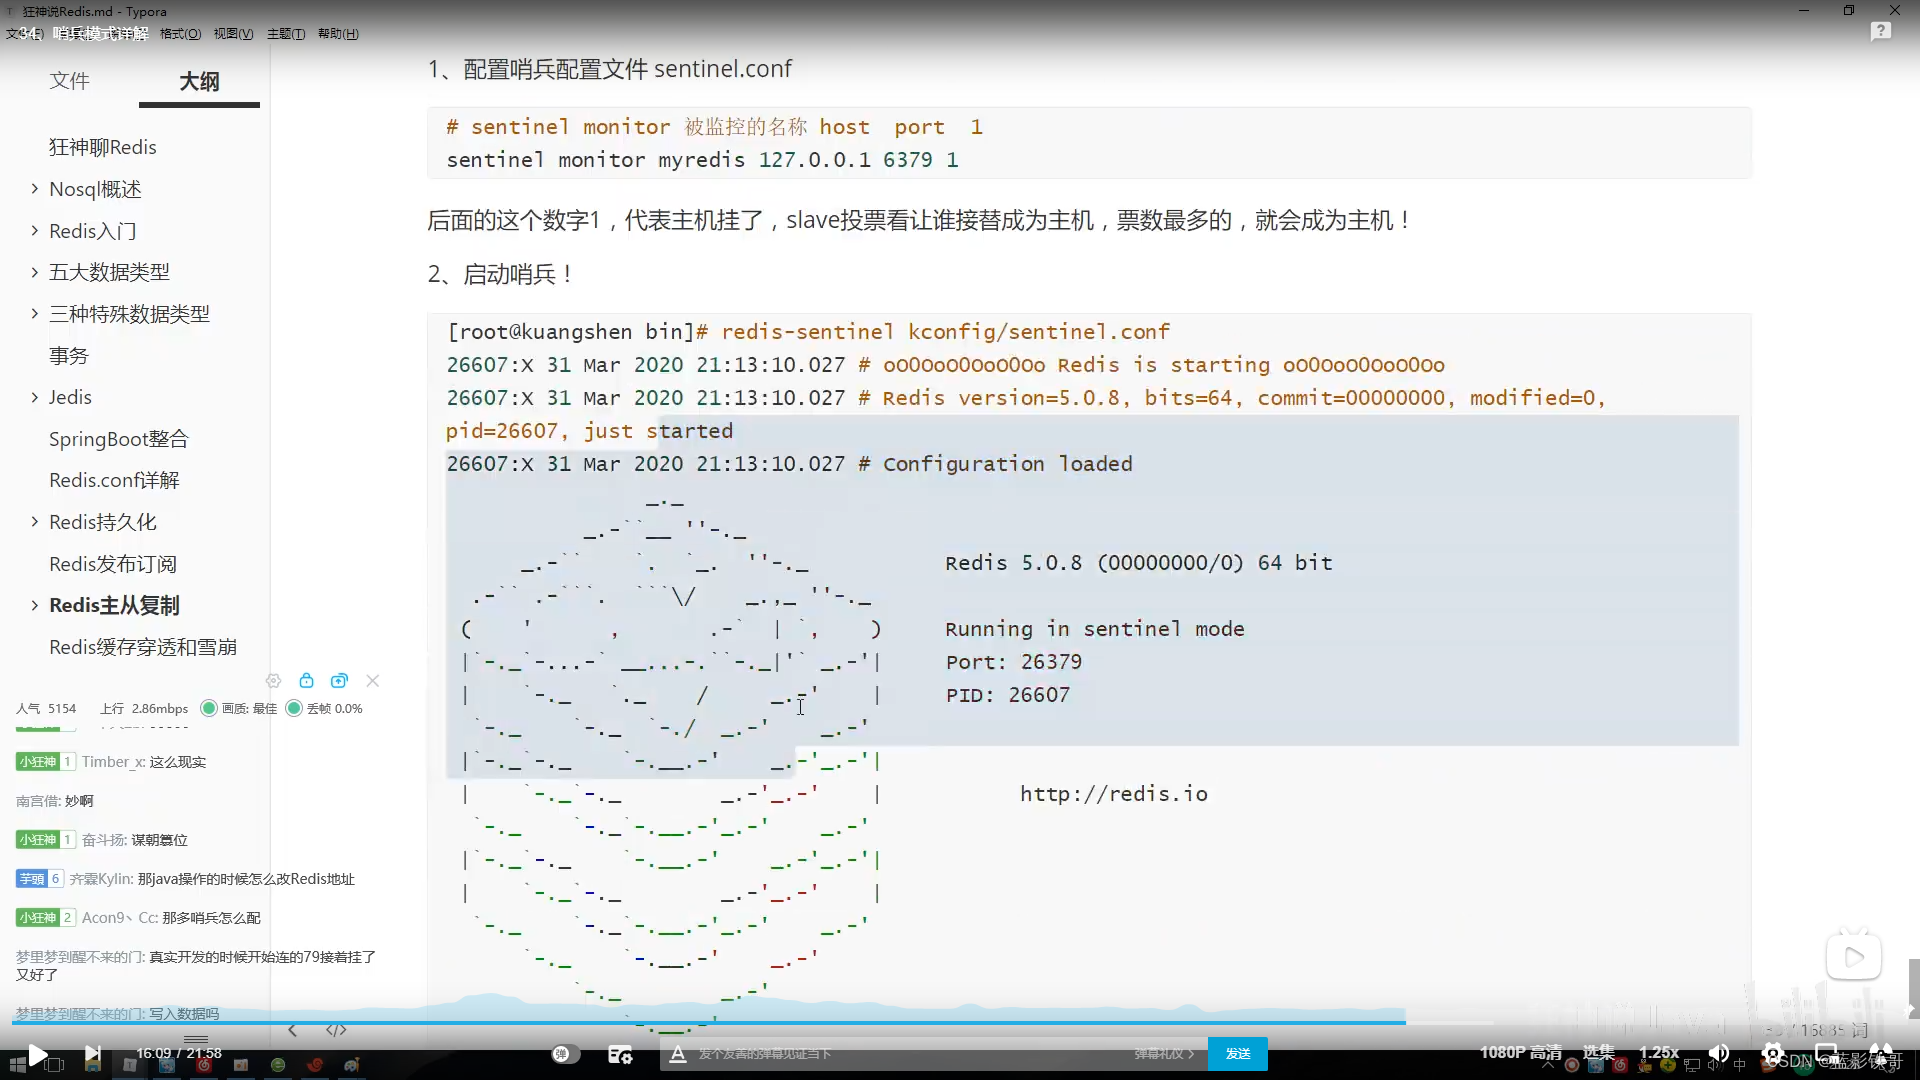Open the paint palette taskbar icon
The width and height of the screenshot is (1920, 1080).
(352, 1065)
